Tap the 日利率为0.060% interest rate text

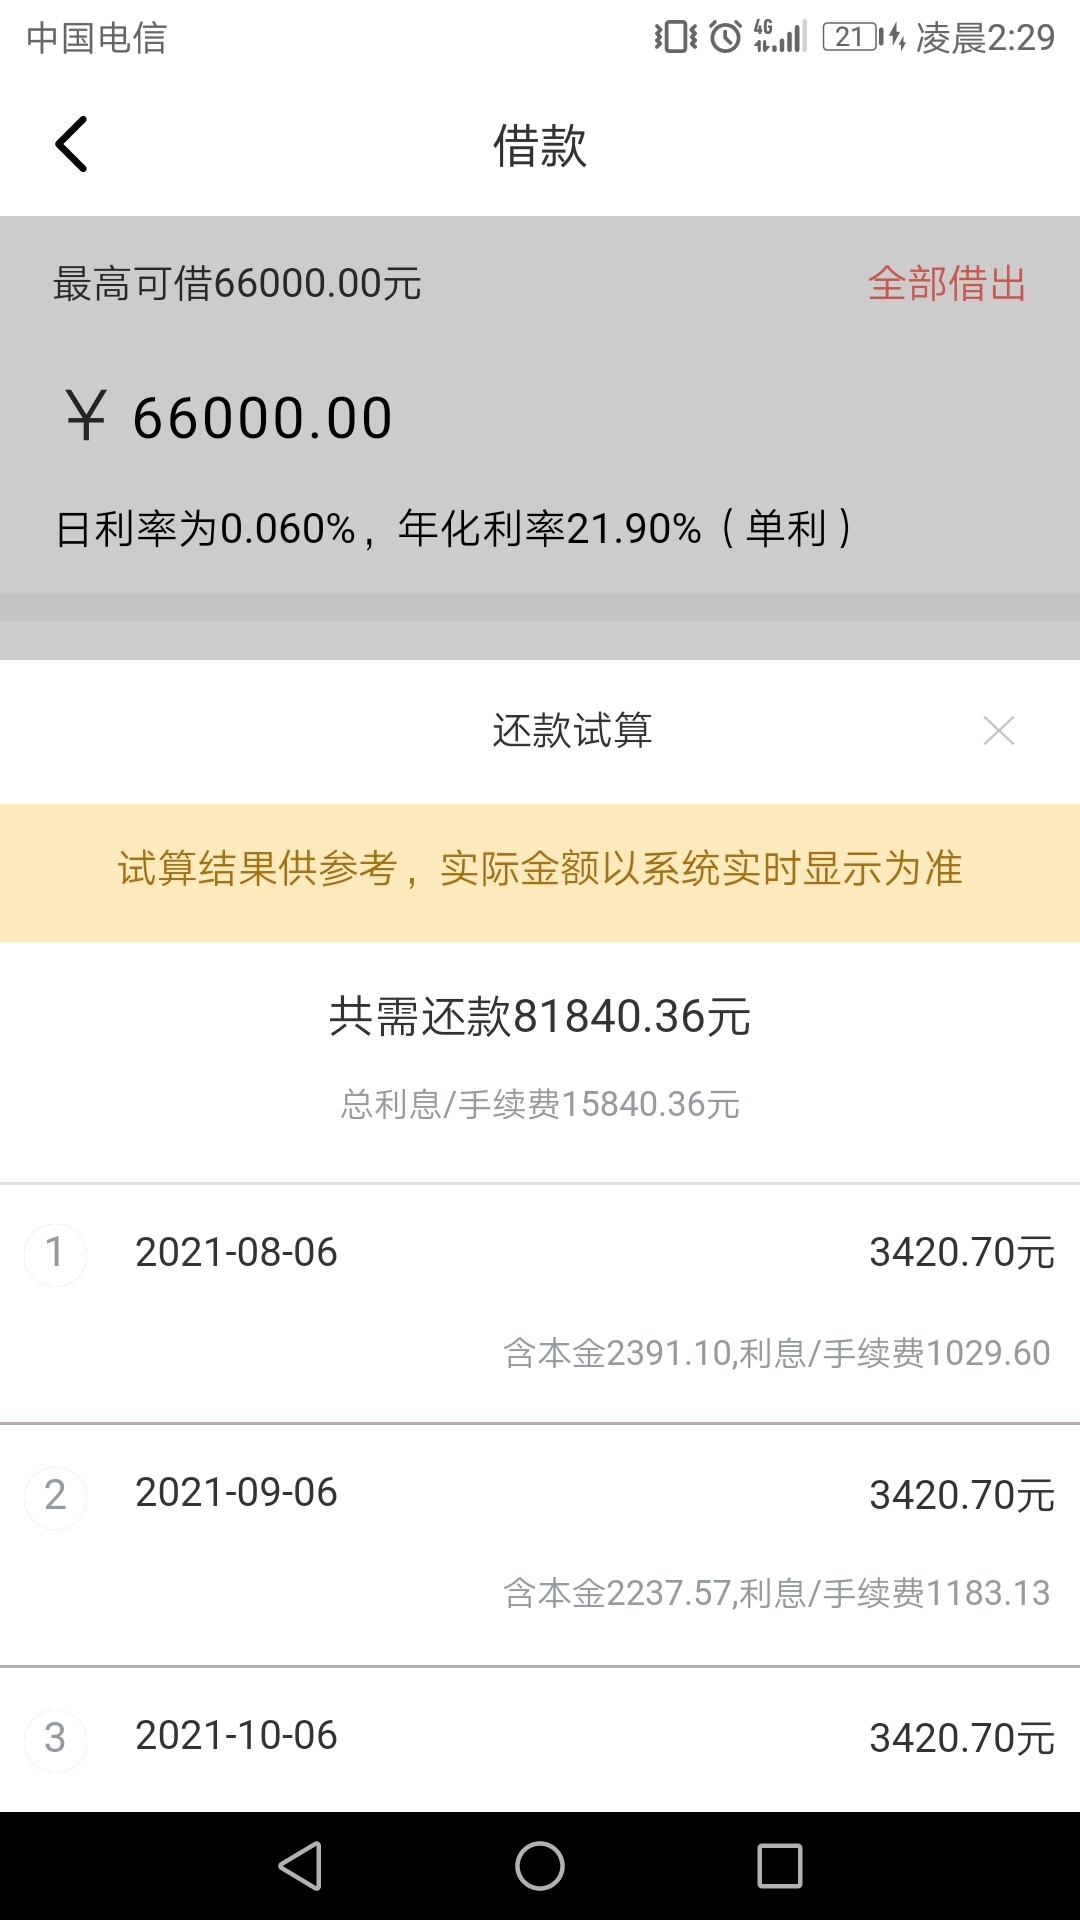(x=205, y=528)
